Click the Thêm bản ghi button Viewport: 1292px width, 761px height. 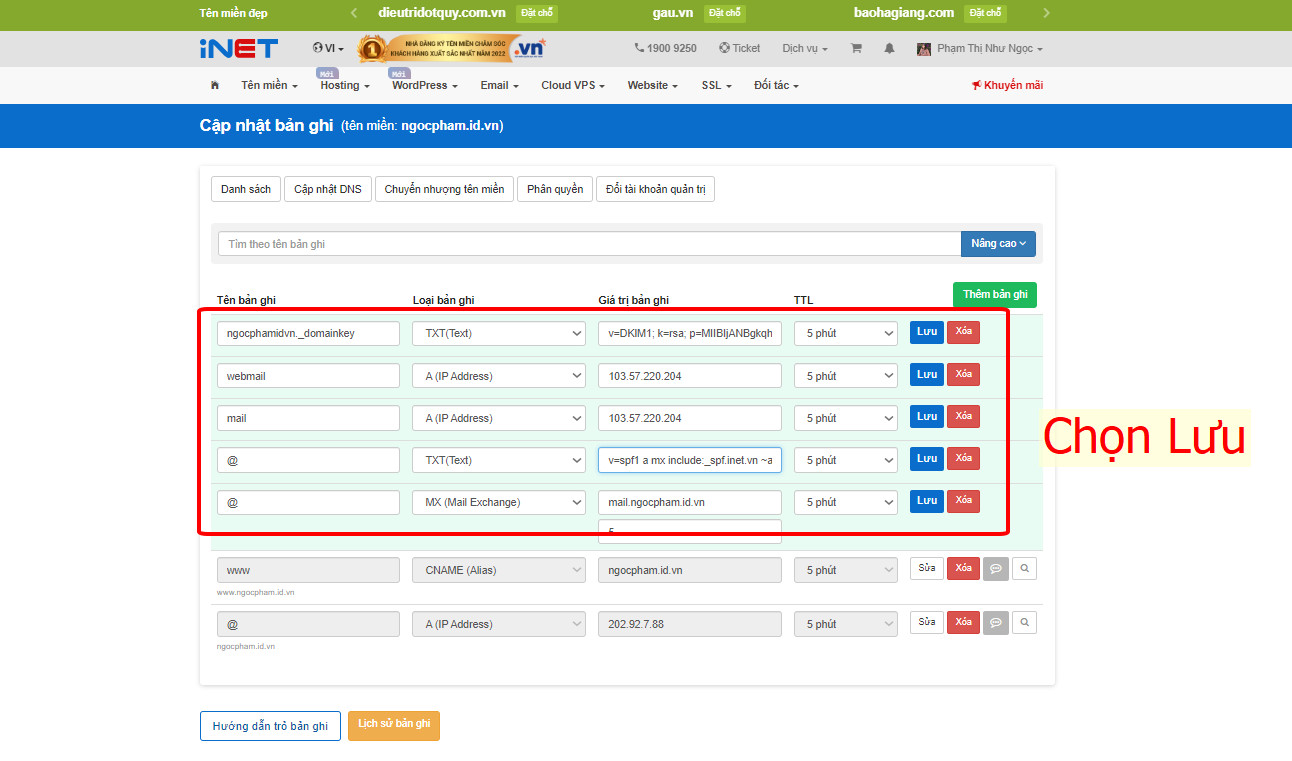click(x=994, y=294)
